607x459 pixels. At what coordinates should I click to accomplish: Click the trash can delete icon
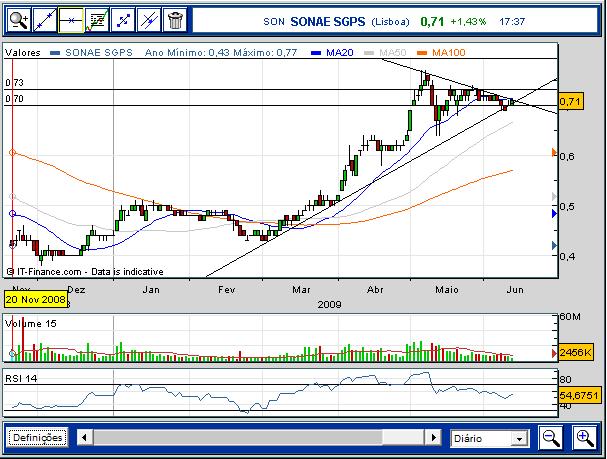[x=175, y=20]
